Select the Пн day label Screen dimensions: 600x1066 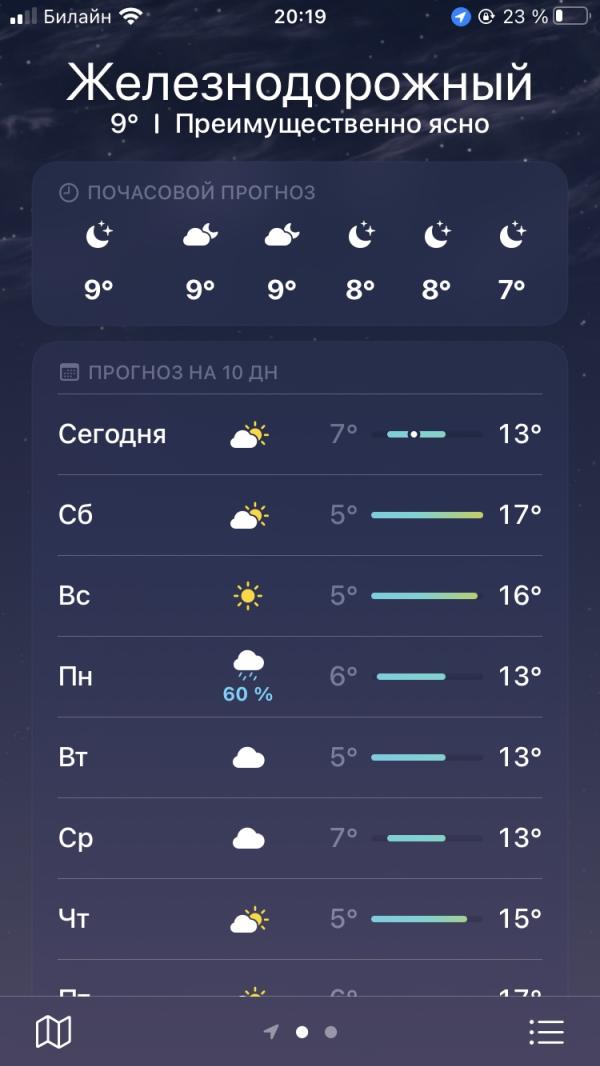tap(75, 676)
